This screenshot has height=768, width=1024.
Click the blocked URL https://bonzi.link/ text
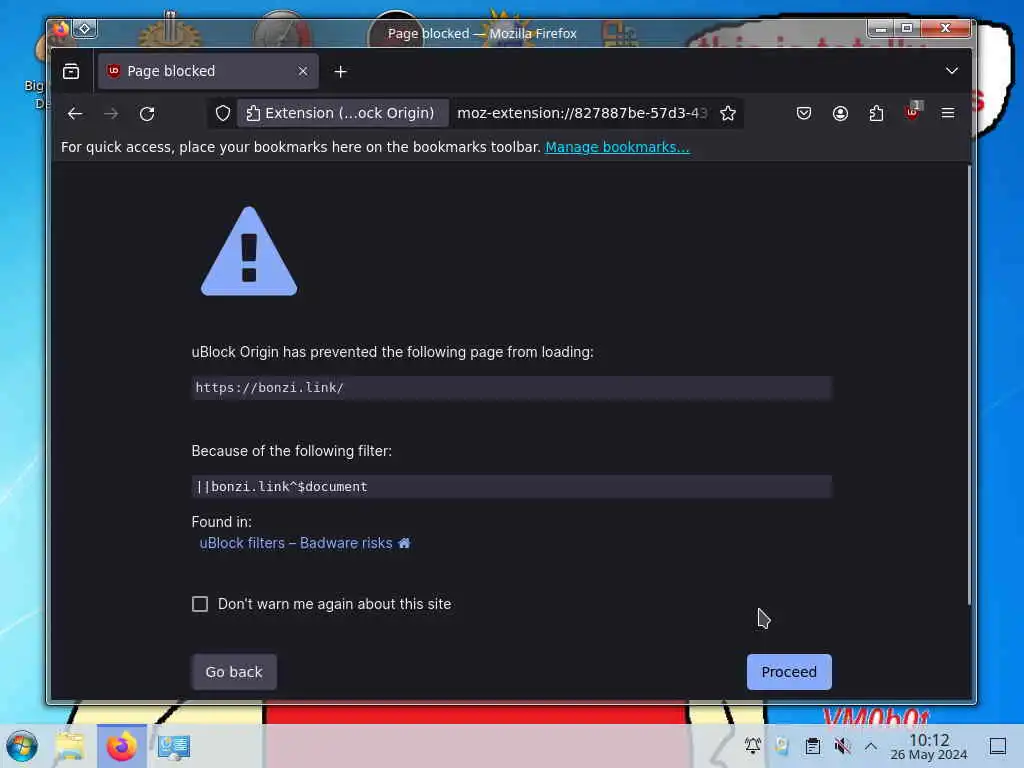[270, 387]
